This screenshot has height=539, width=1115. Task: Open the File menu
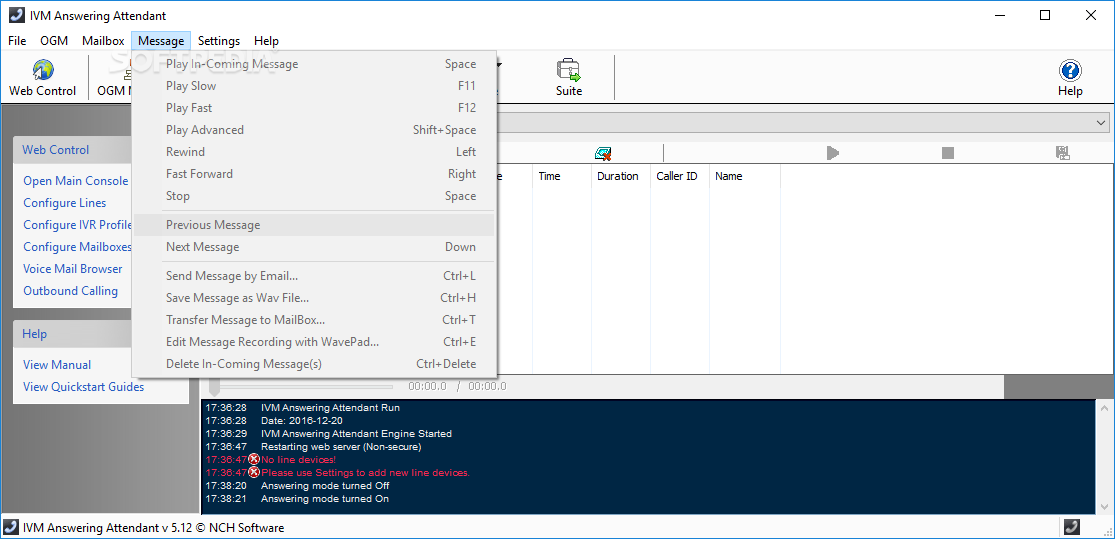(17, 41)
